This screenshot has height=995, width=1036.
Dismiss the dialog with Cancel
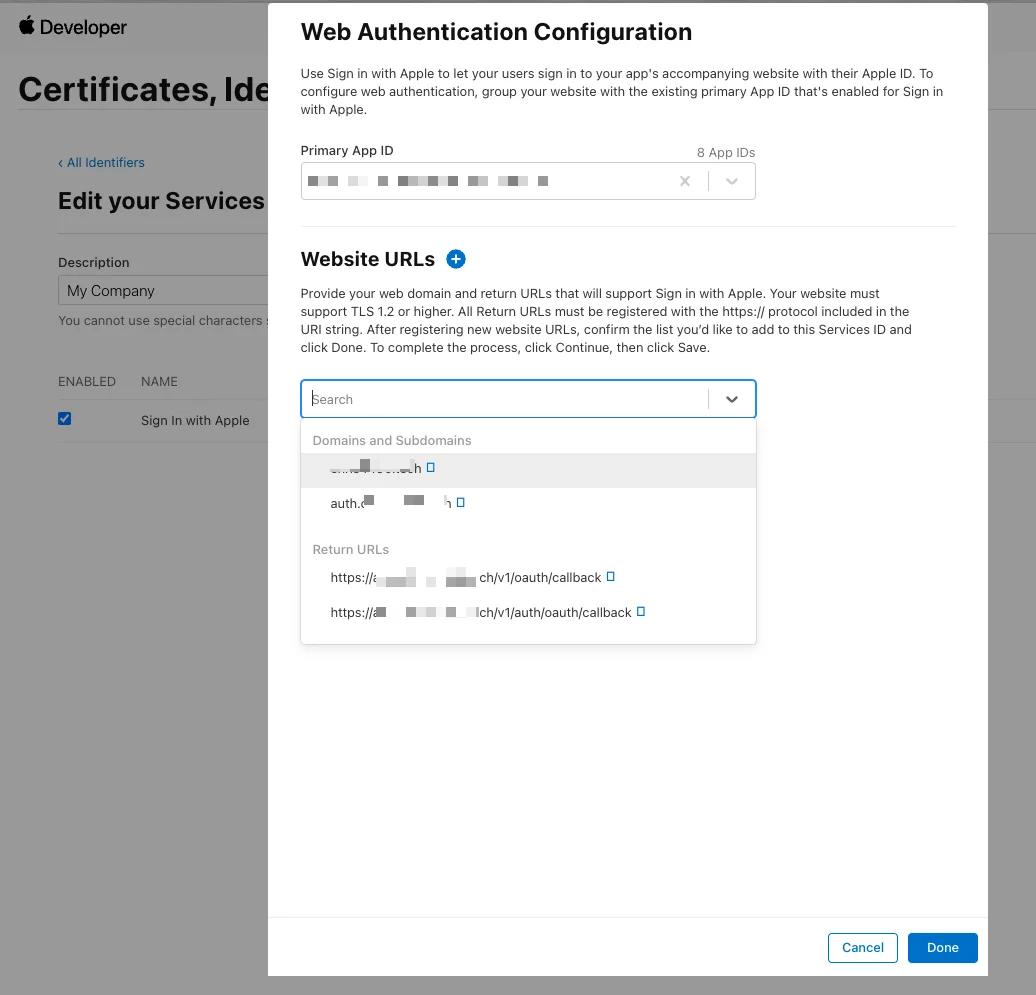[x=862, y=947]
